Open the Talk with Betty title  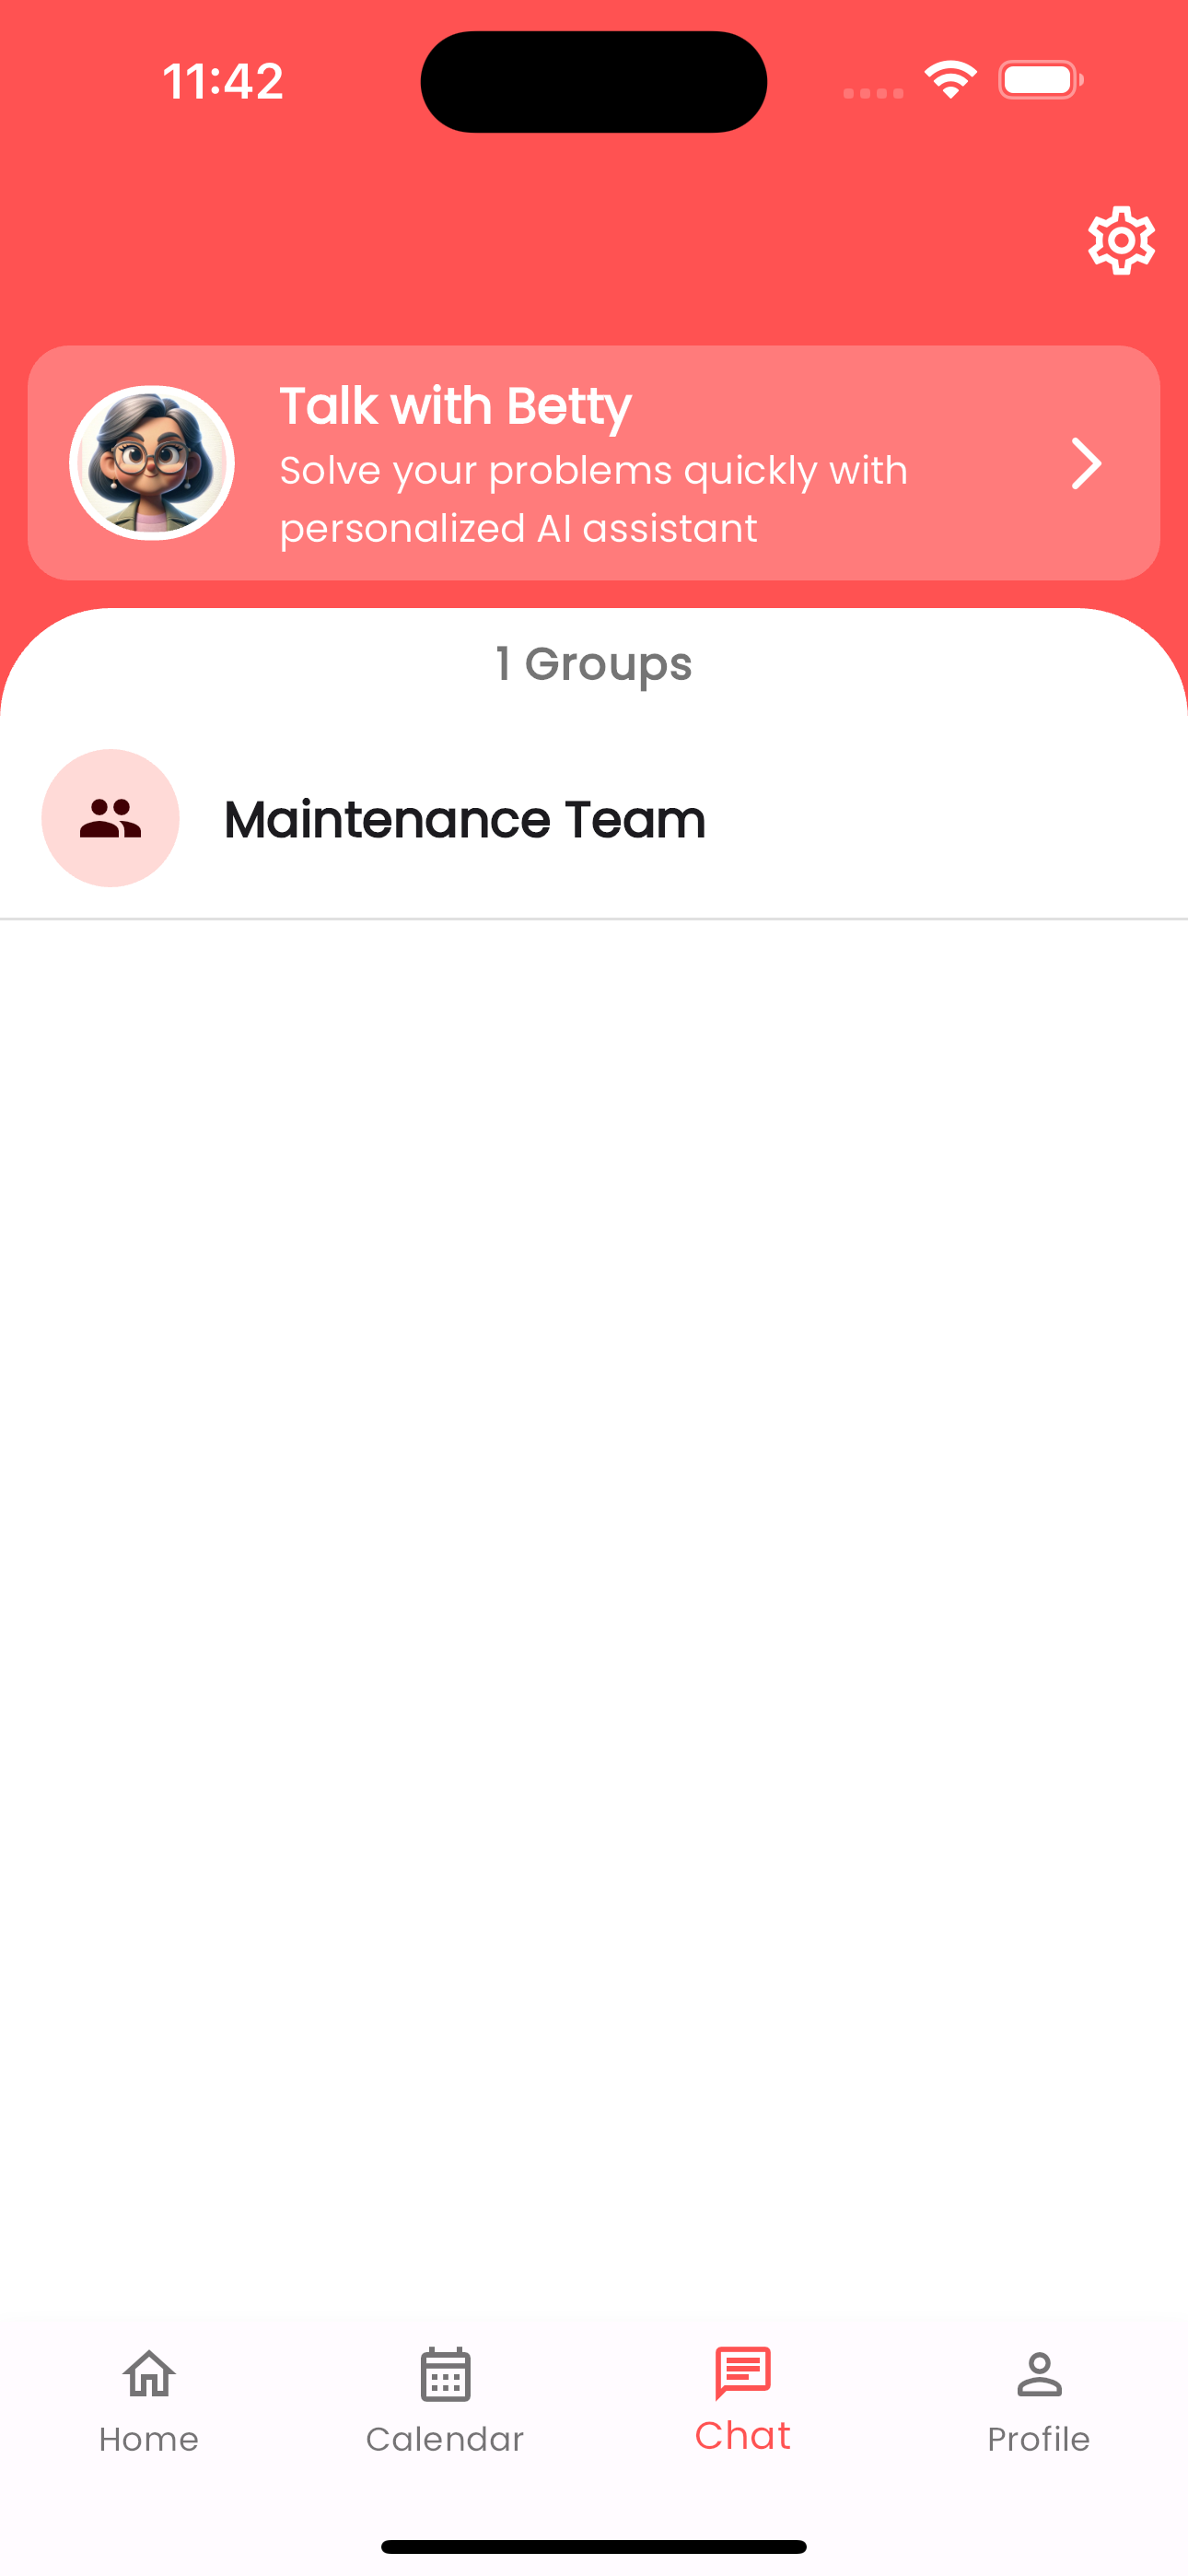pyautogui.click(x=455, y=406)
